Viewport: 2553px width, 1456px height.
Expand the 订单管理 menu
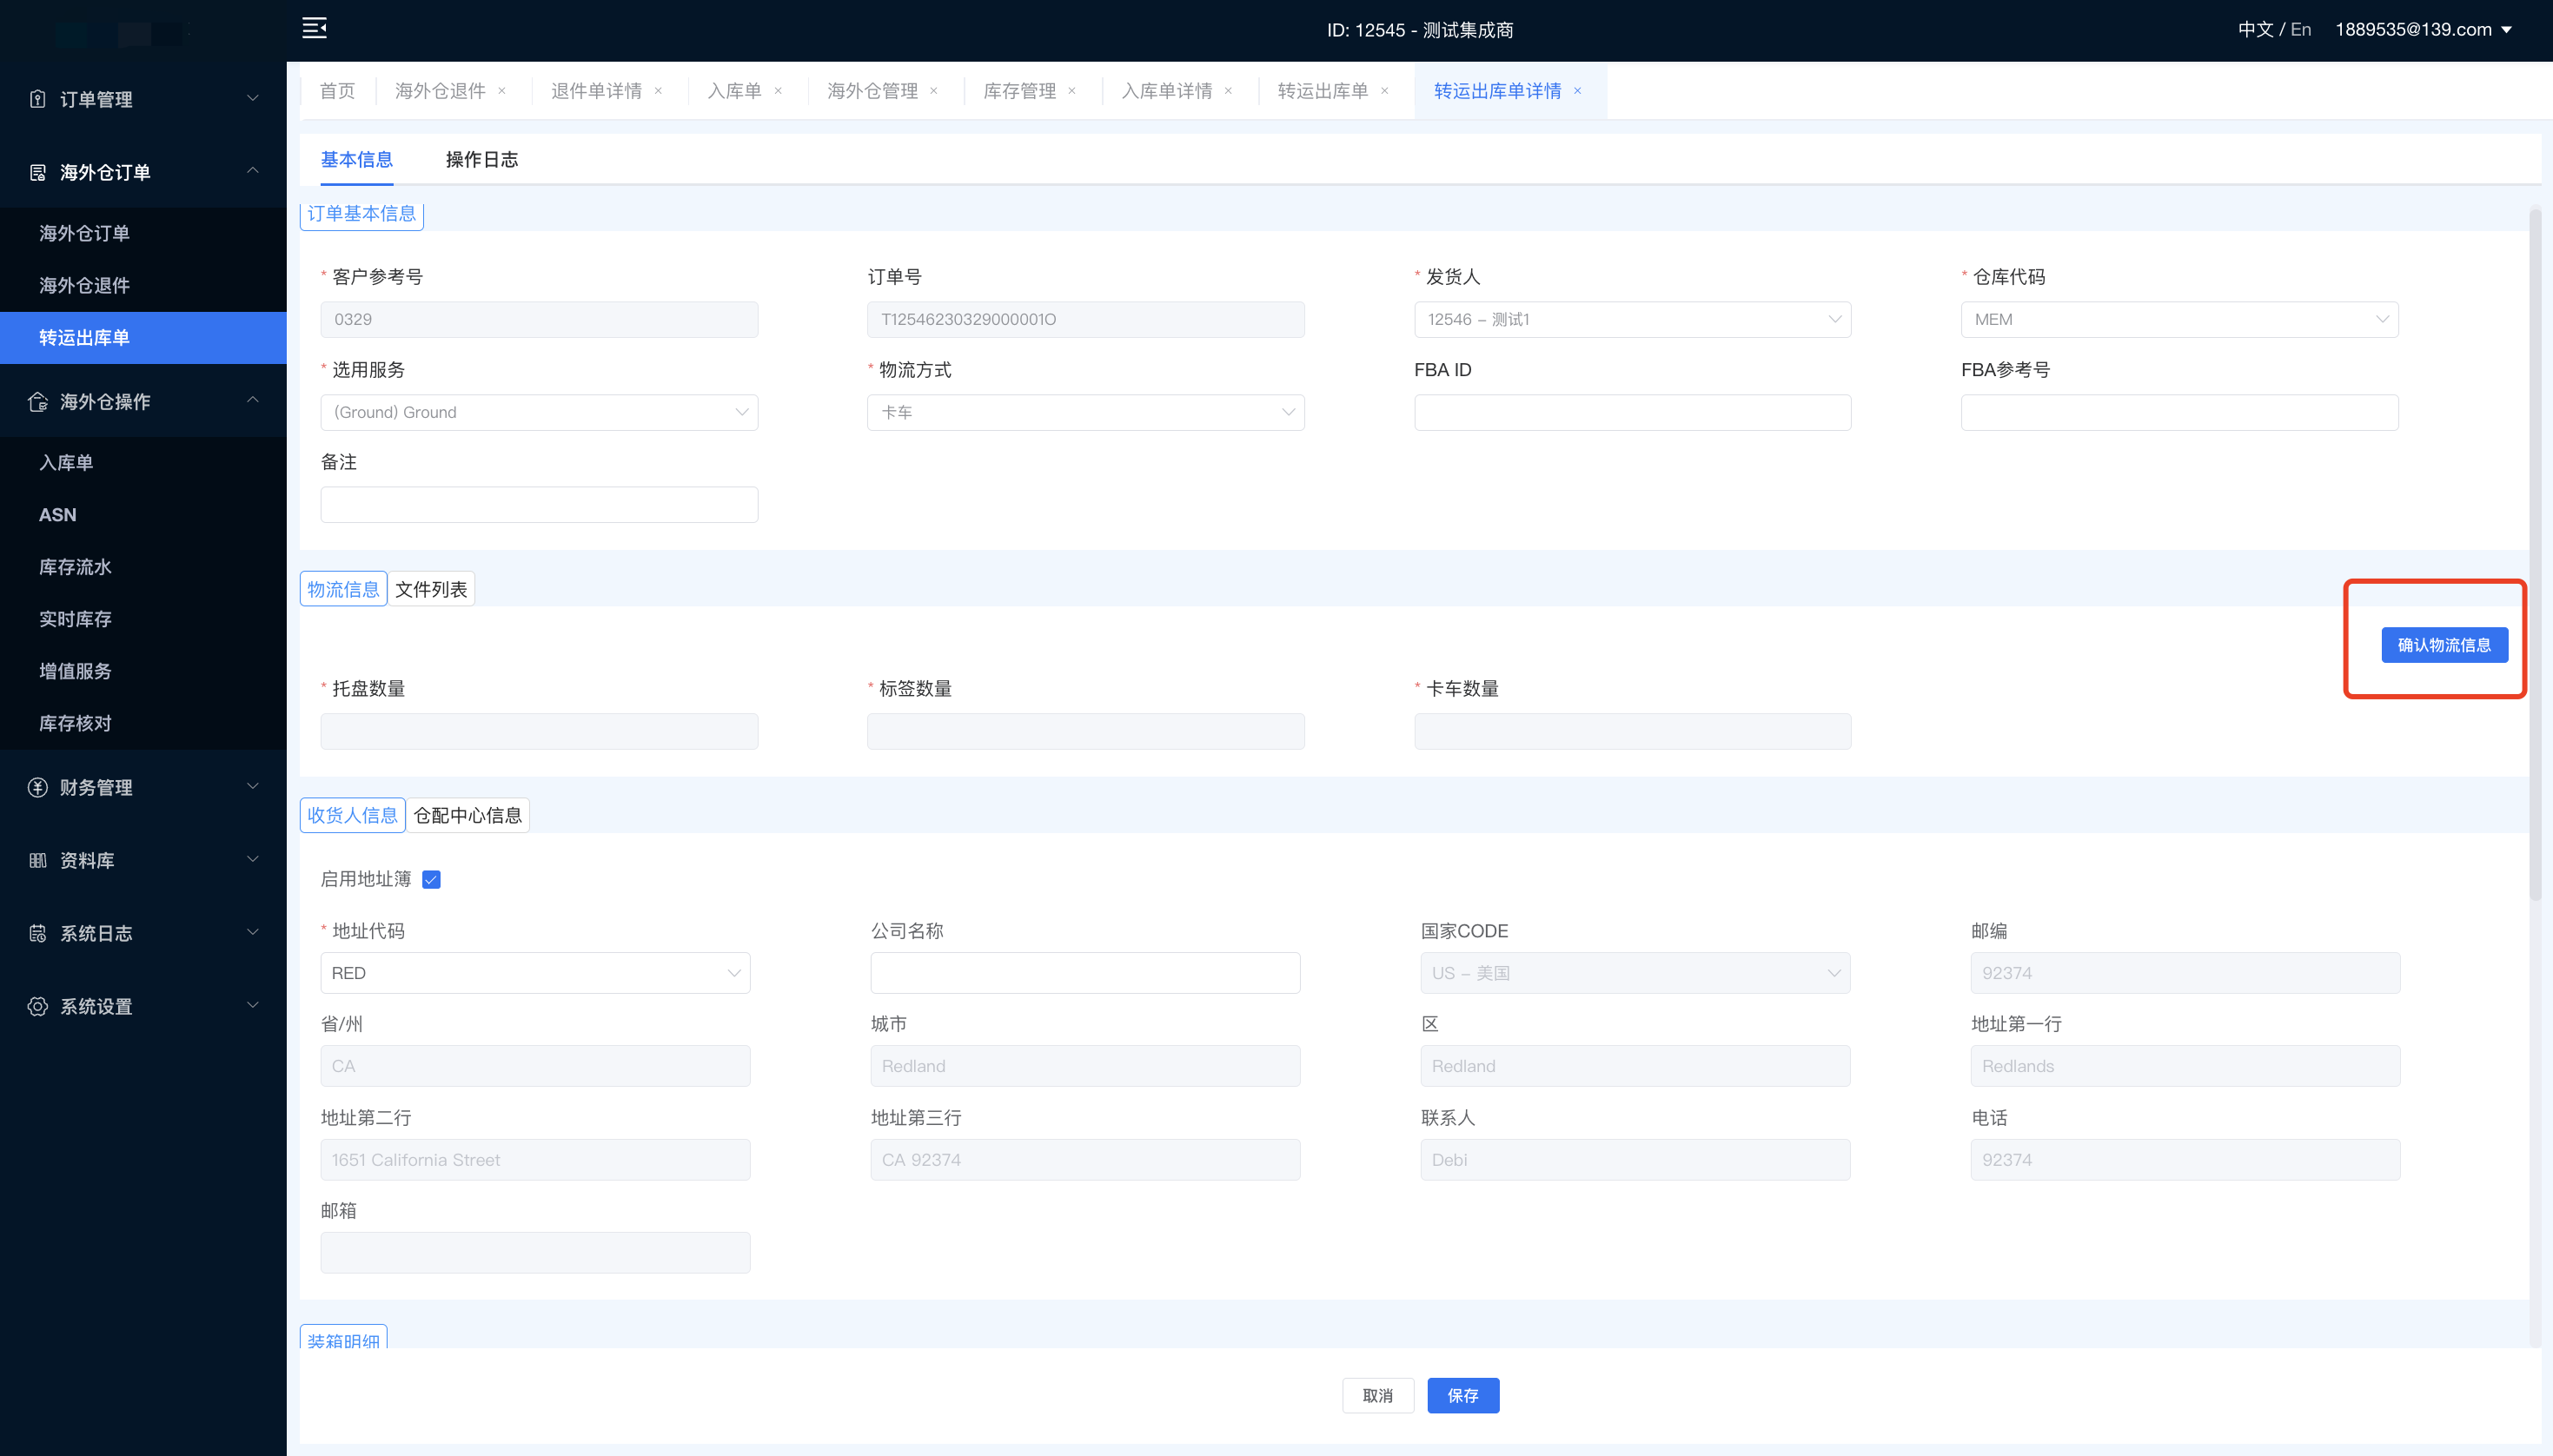[x=253, y=98]
